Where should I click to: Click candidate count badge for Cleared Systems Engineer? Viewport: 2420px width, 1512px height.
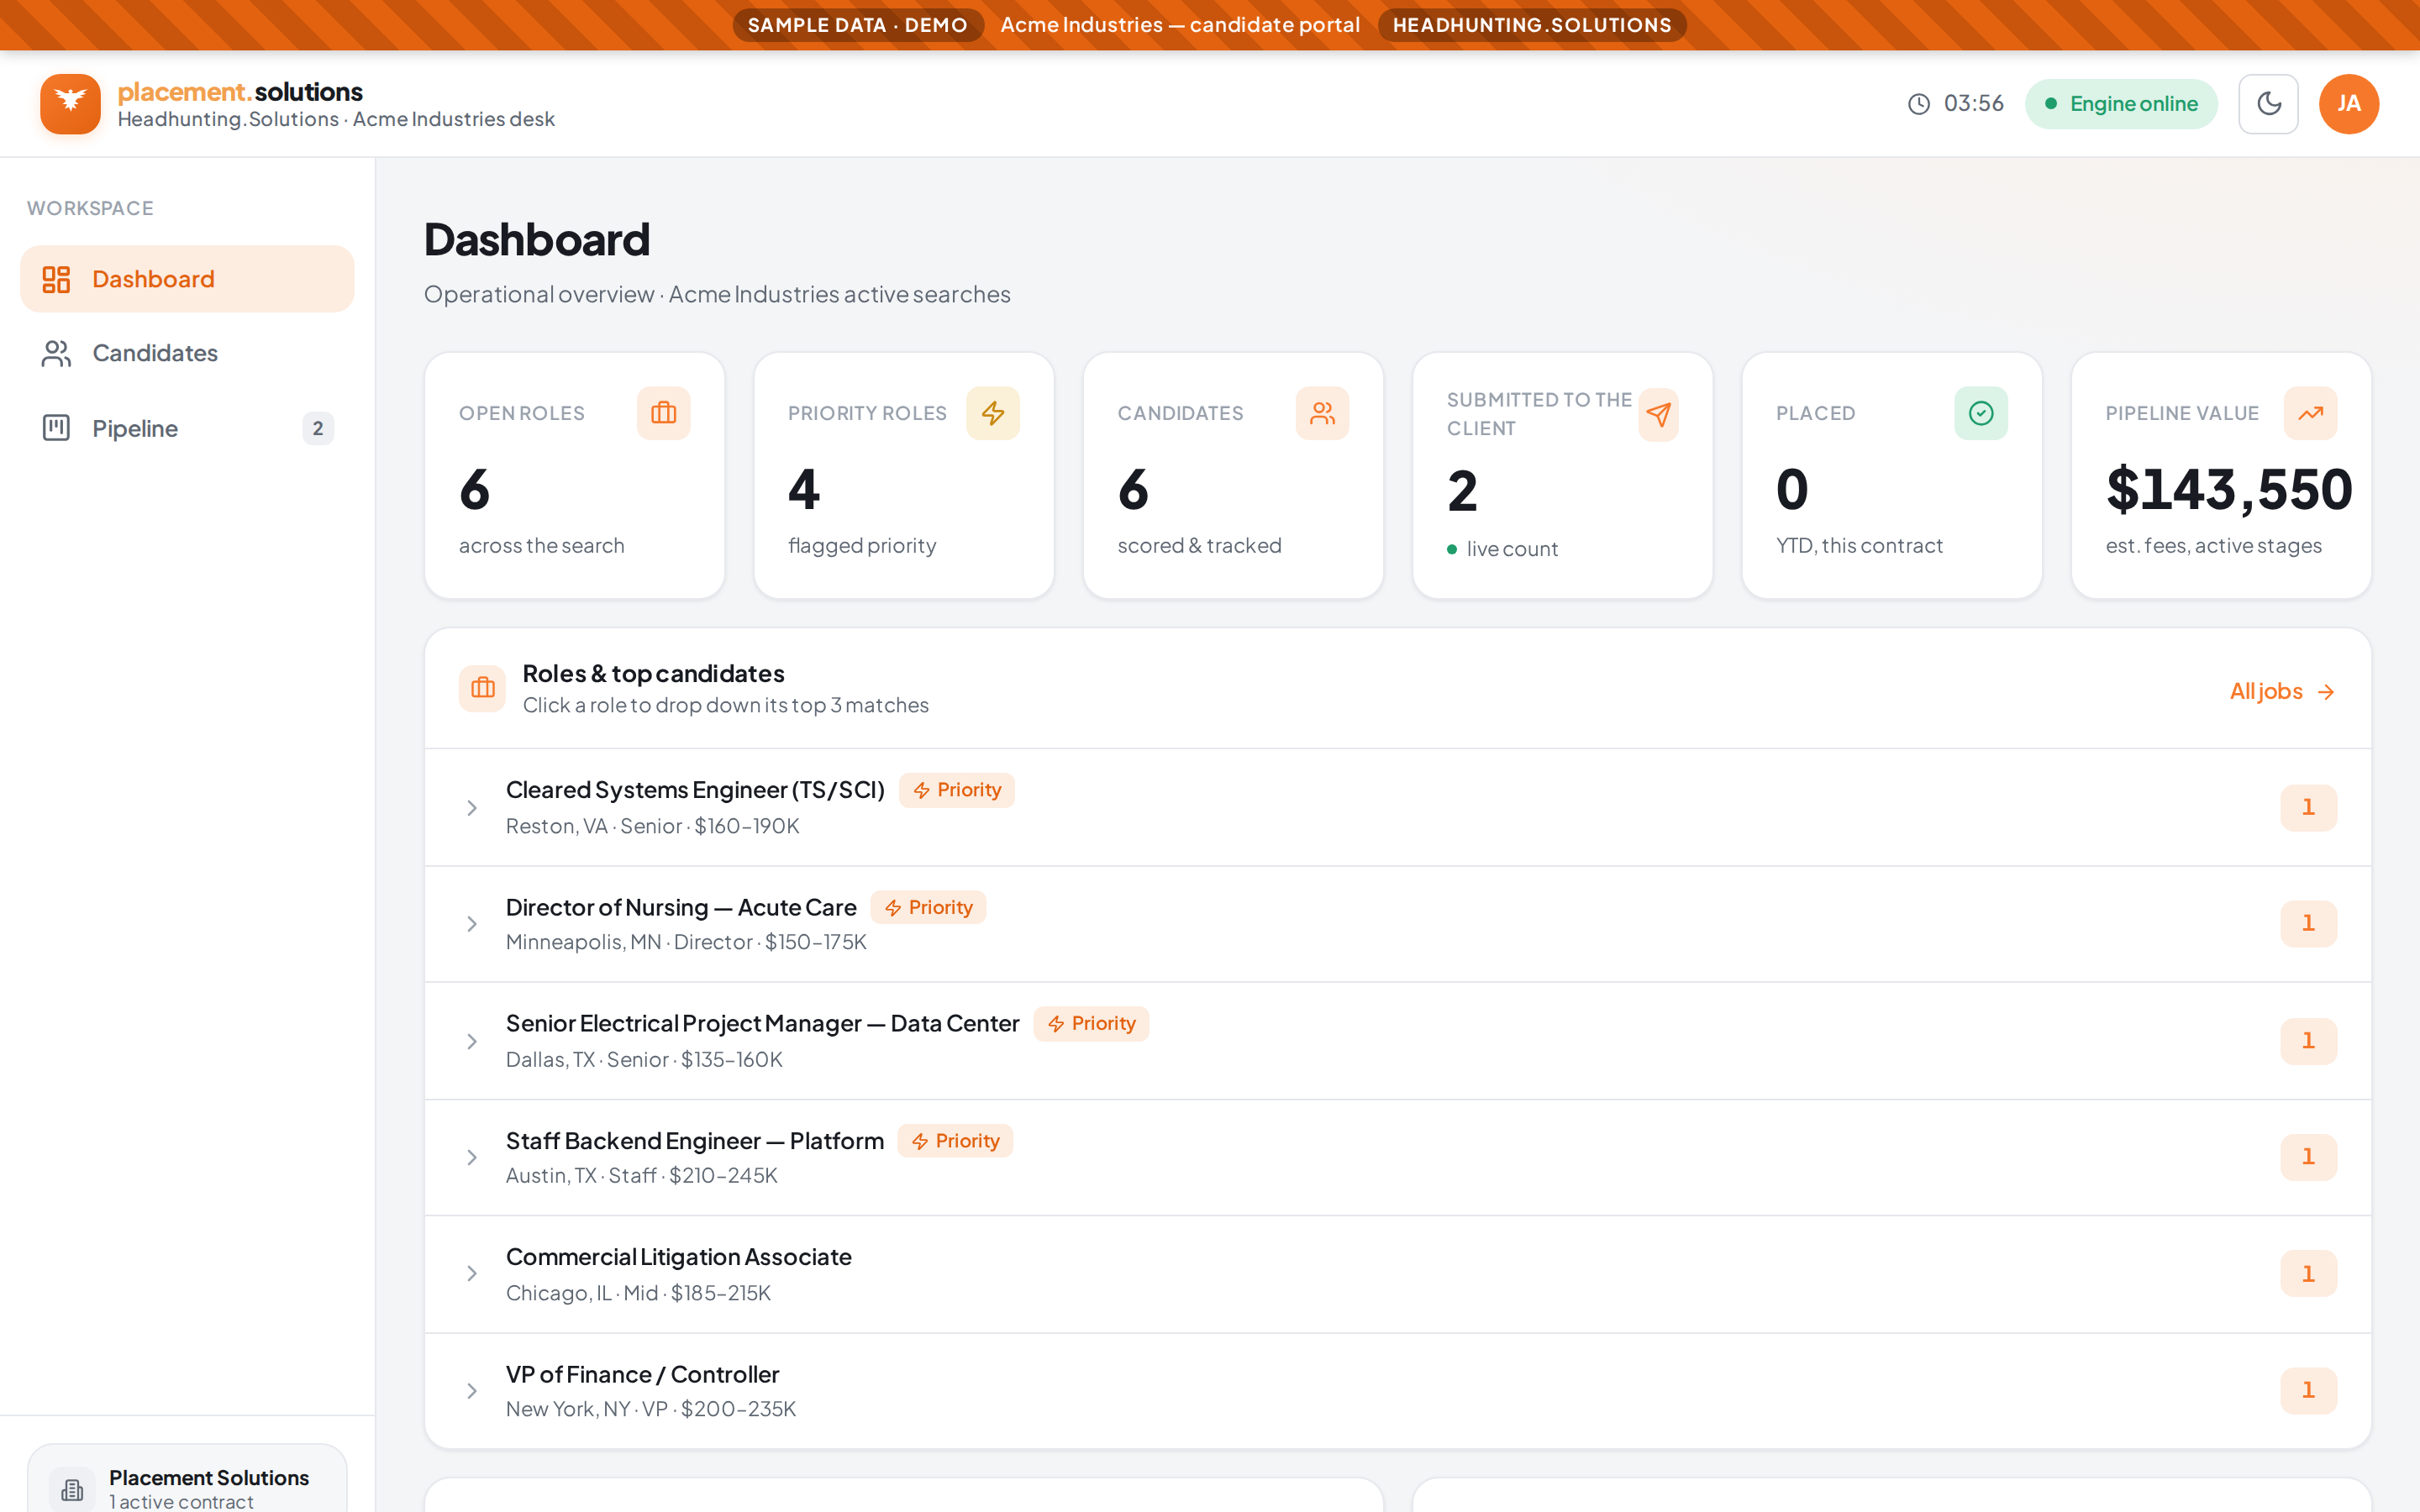2309,807
